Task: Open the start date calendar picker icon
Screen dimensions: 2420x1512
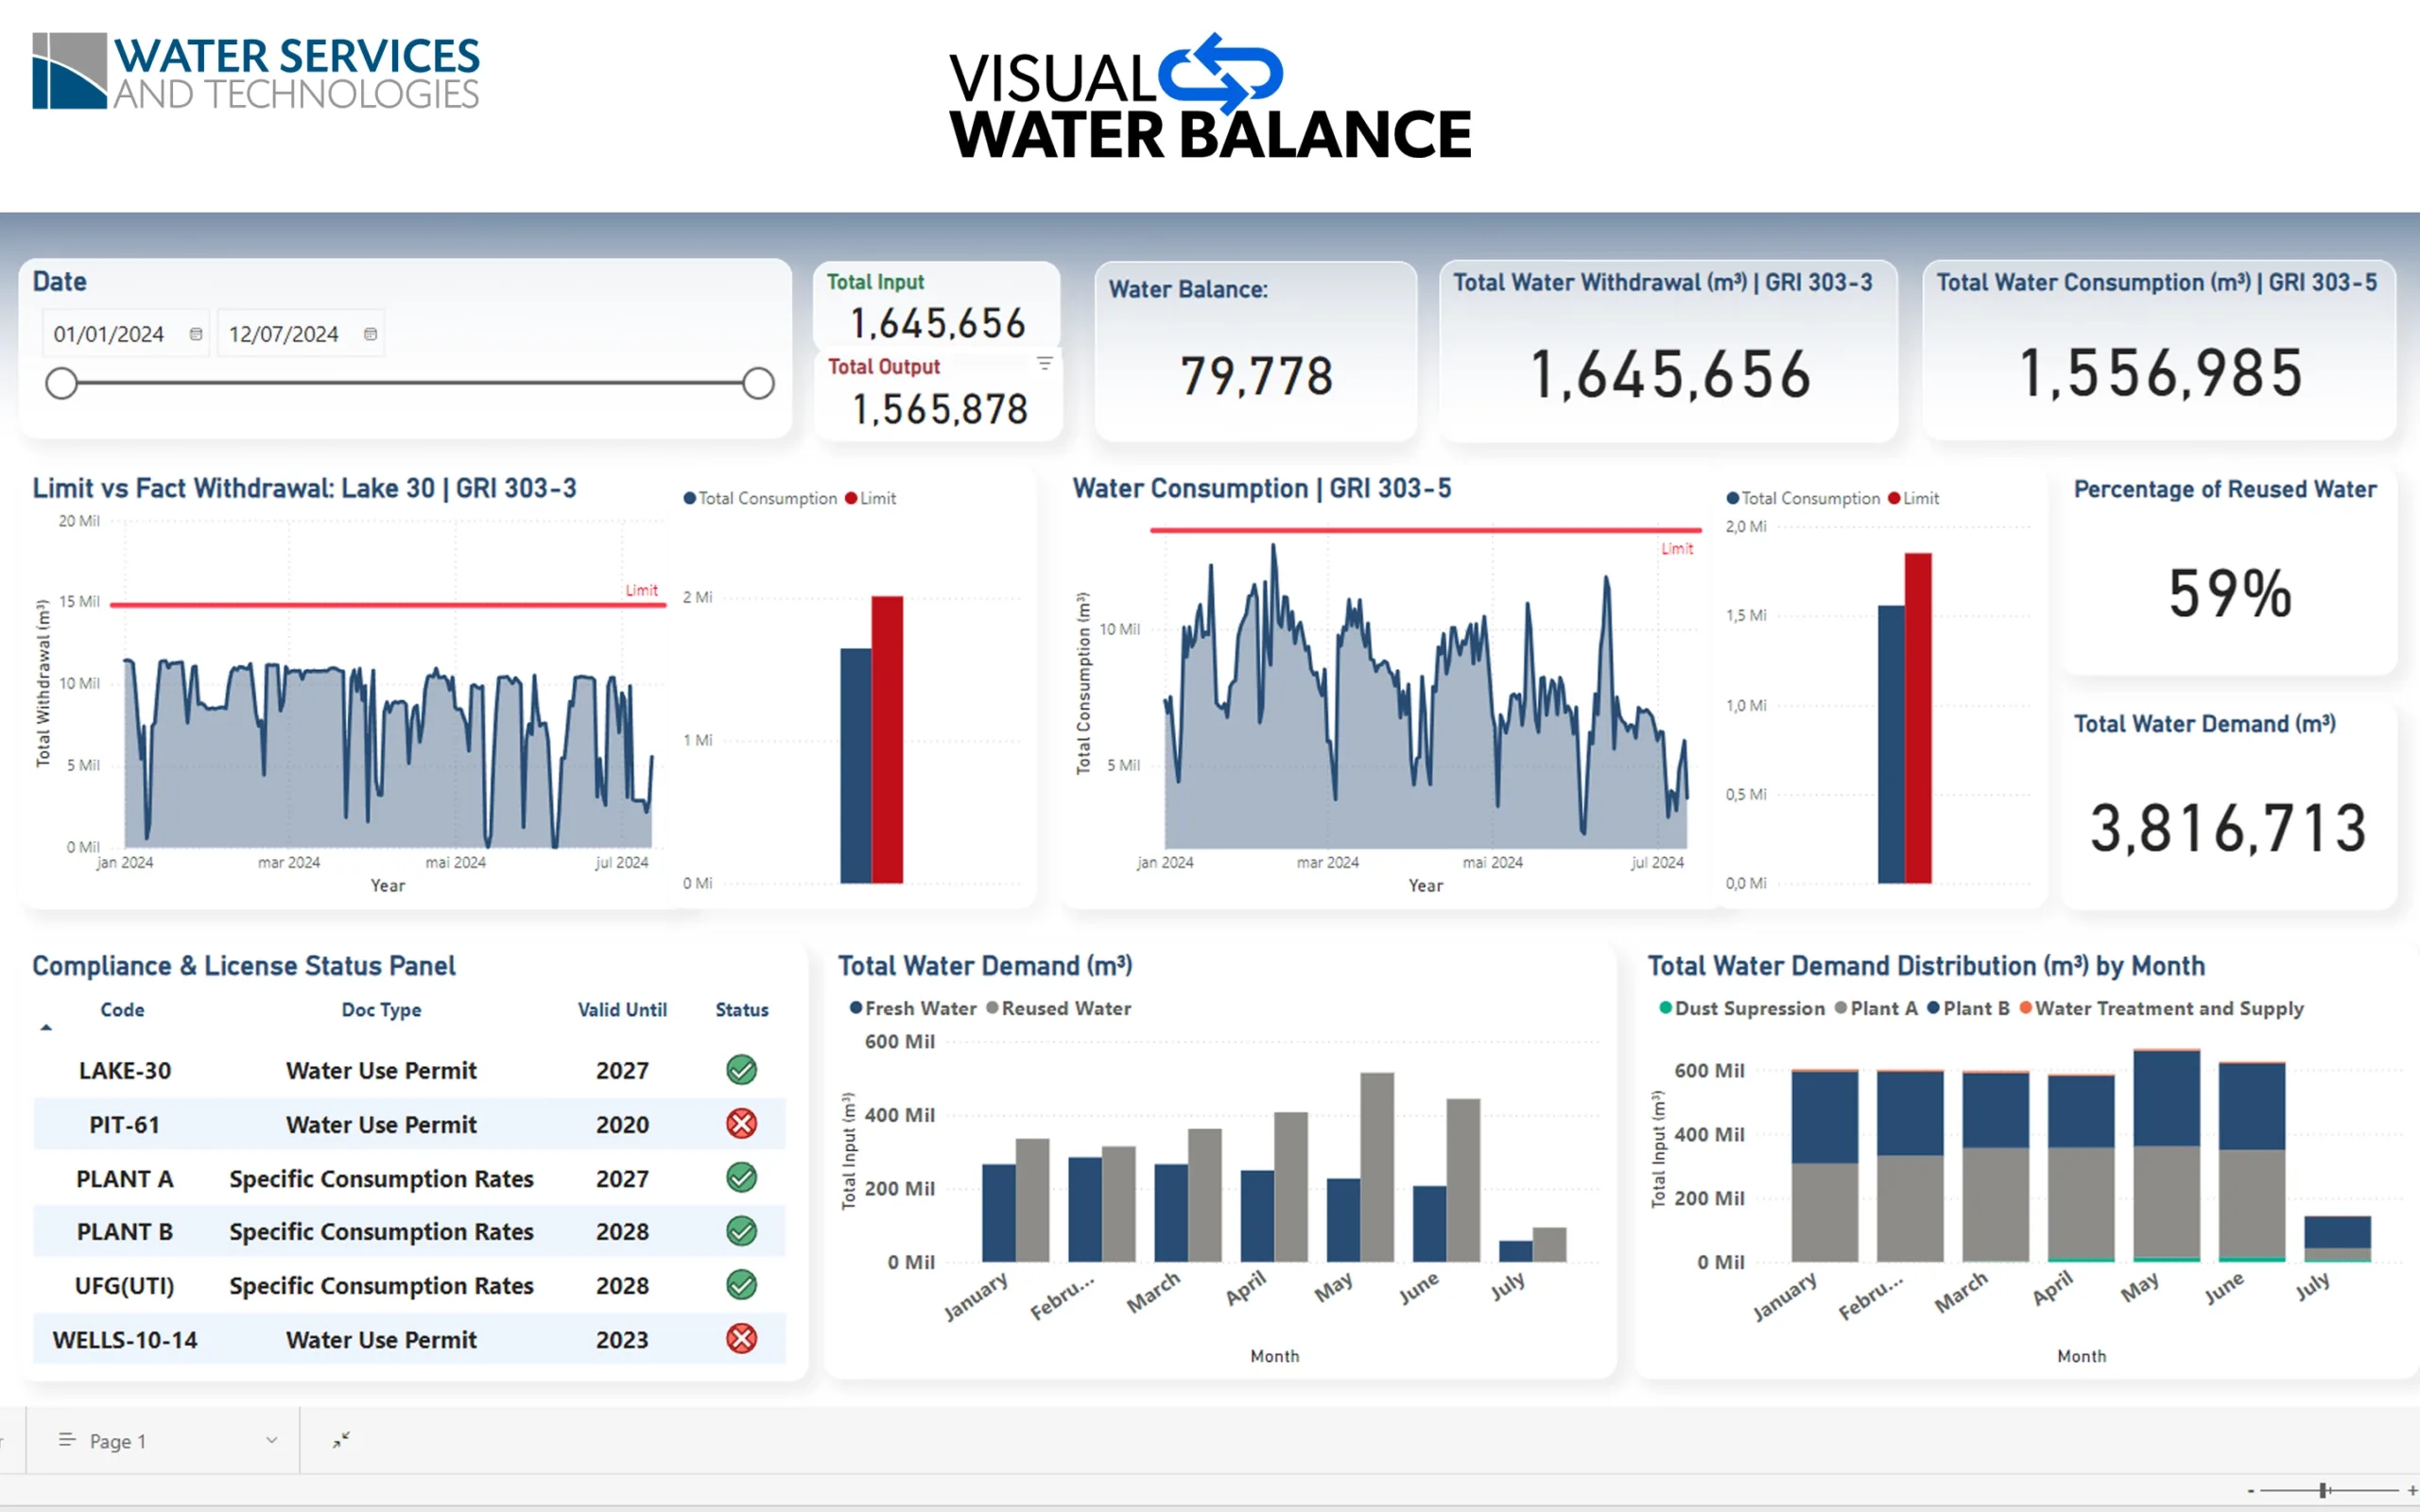Action: coord(196,334)
